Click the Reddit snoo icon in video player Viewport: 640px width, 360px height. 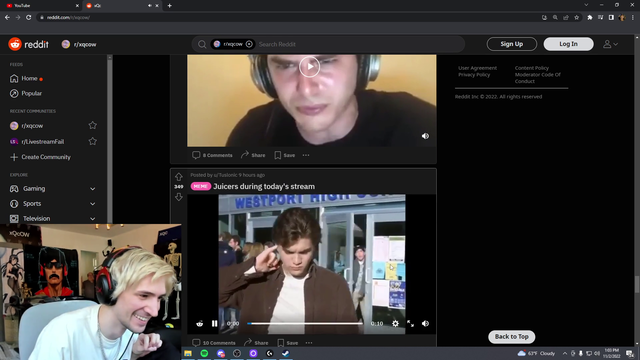click(x=200, y=323)
